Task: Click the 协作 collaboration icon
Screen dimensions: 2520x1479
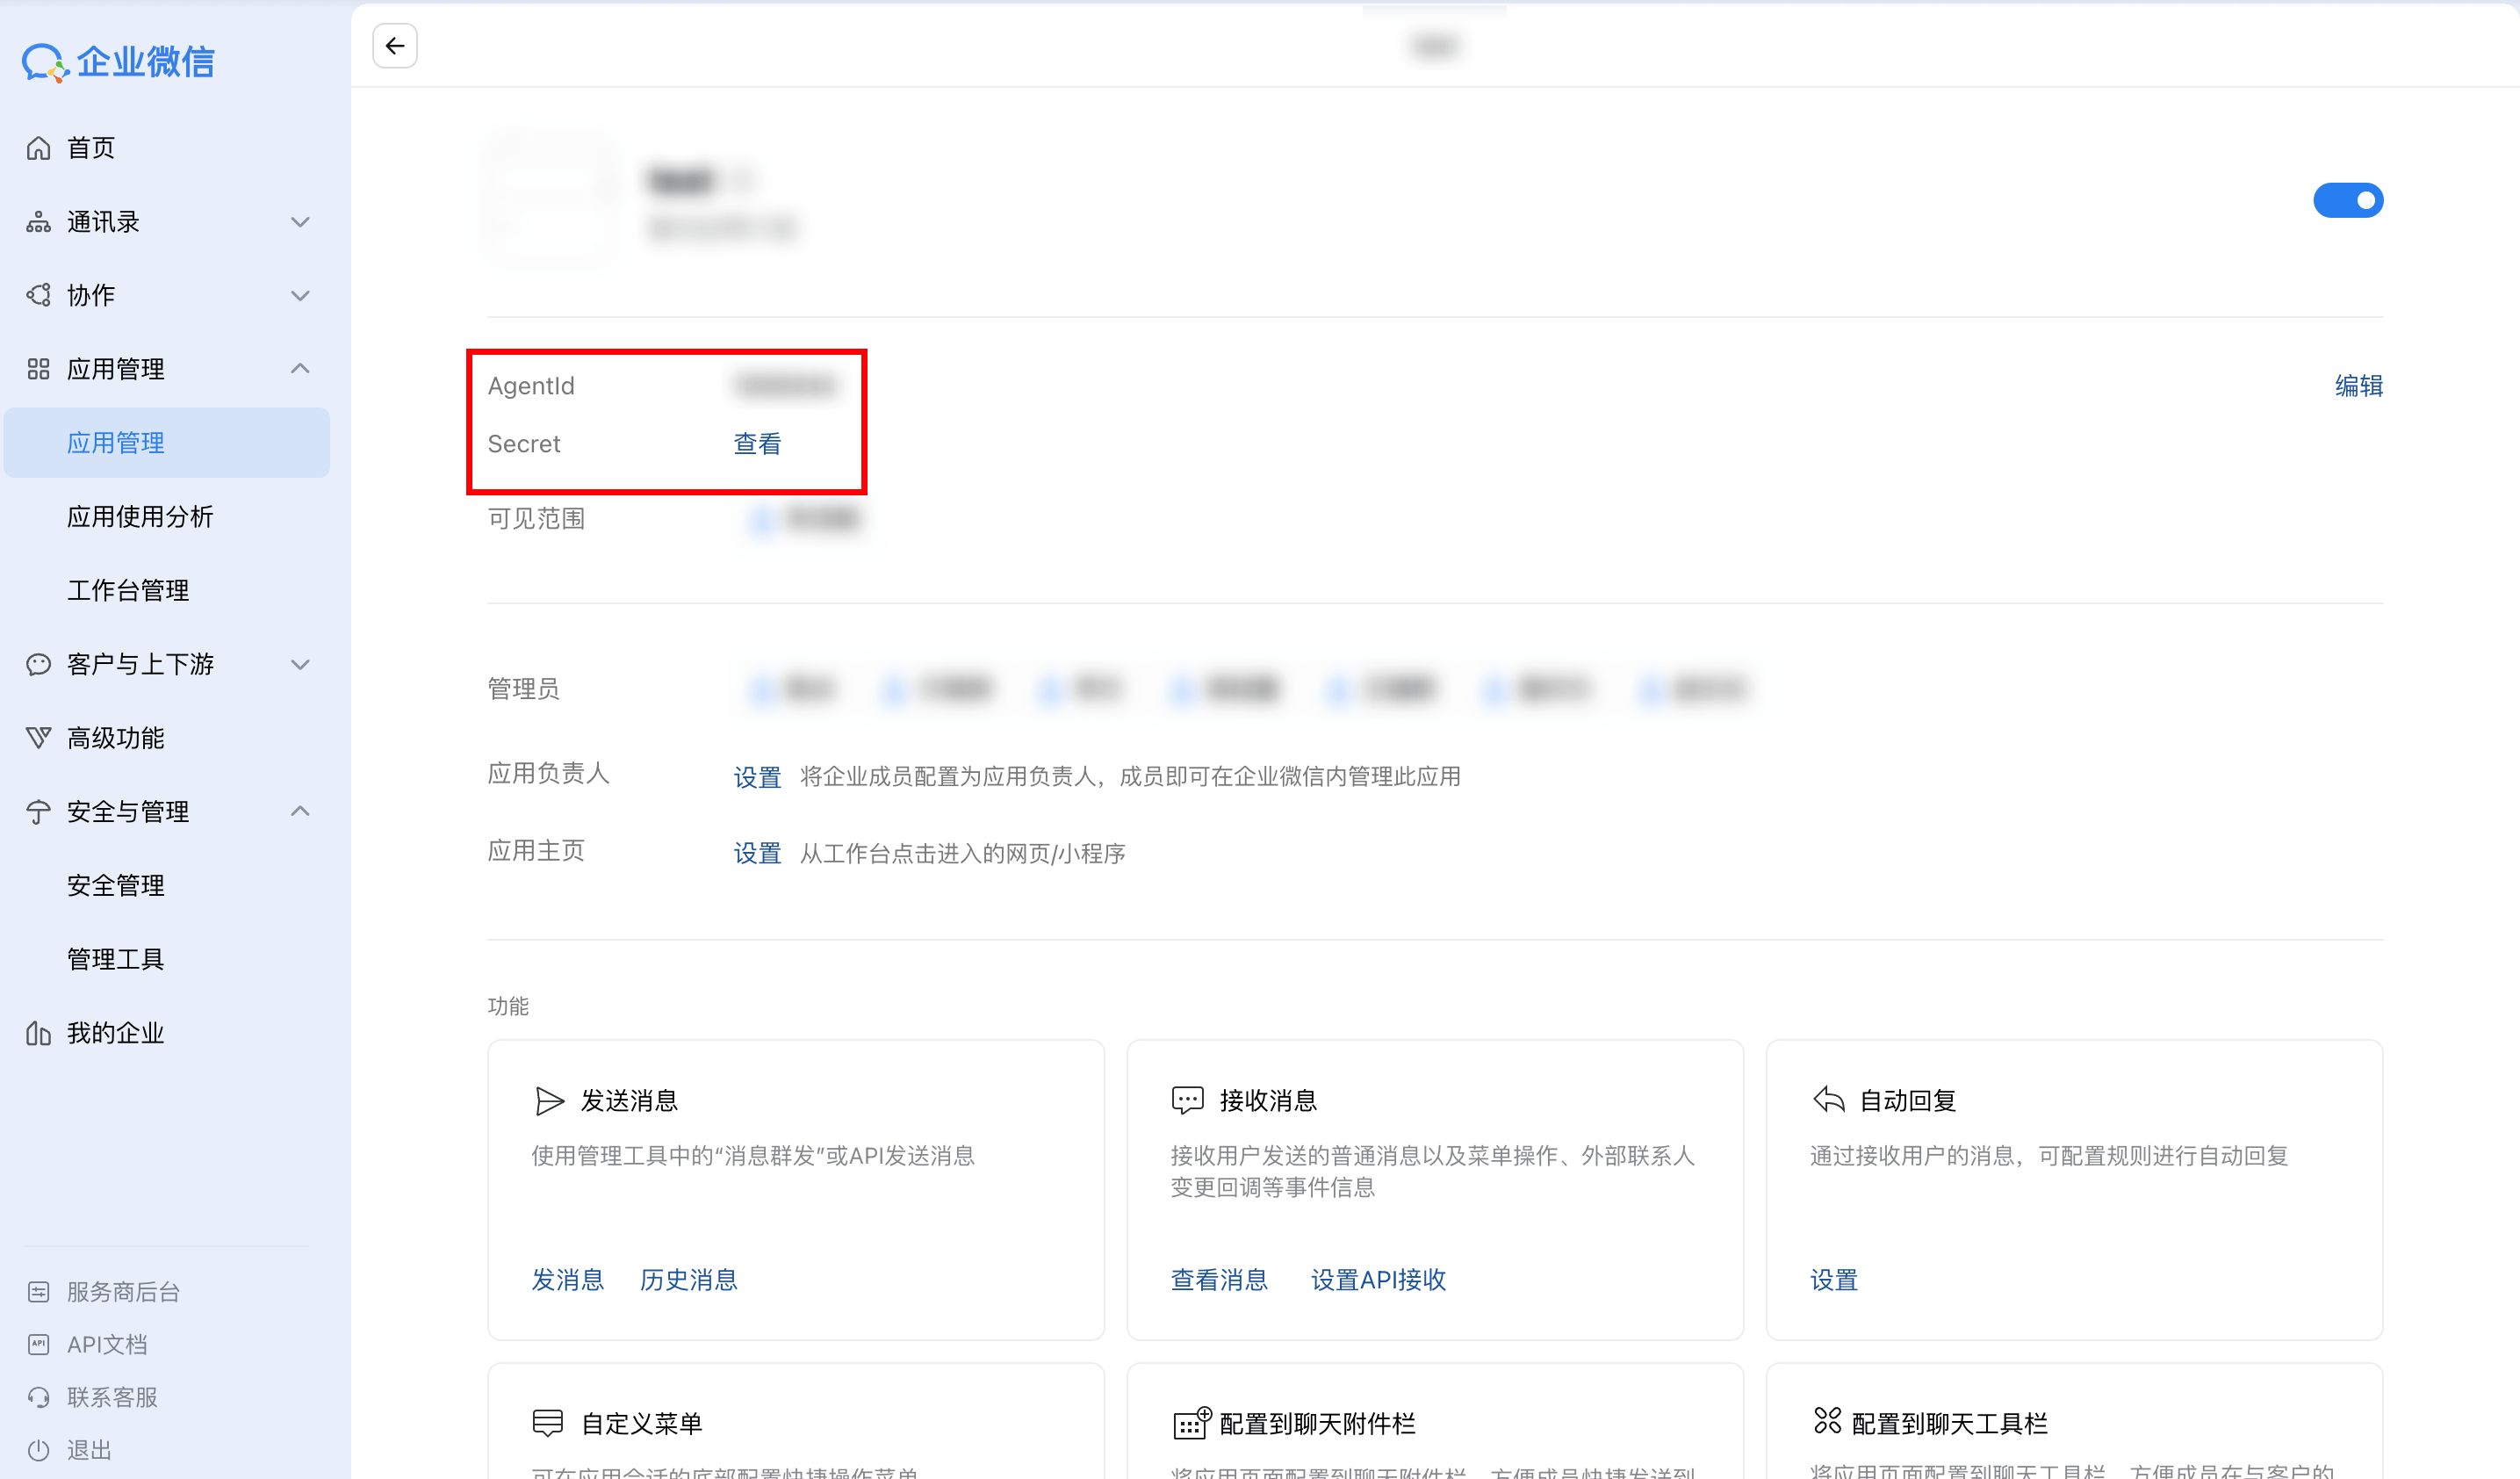Action: (38, 295)
